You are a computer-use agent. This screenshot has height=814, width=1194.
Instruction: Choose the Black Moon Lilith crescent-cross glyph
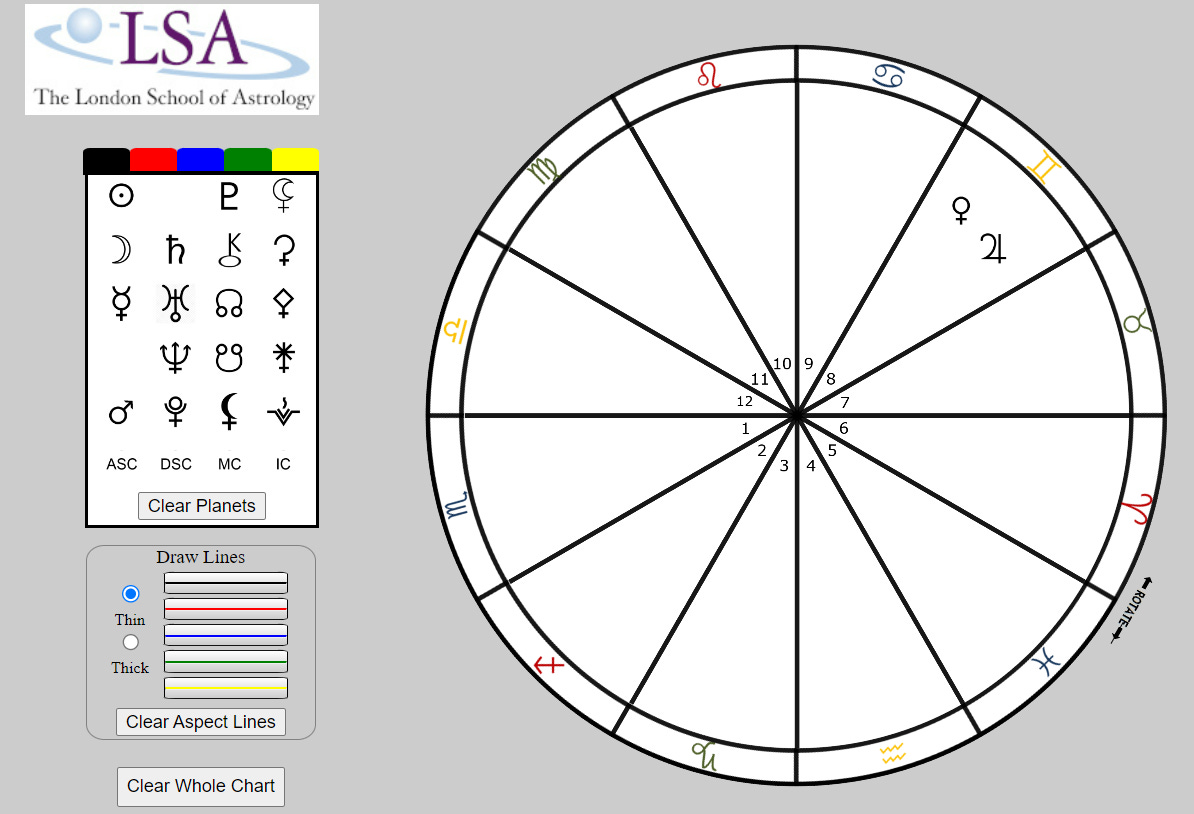pos(283,196)
